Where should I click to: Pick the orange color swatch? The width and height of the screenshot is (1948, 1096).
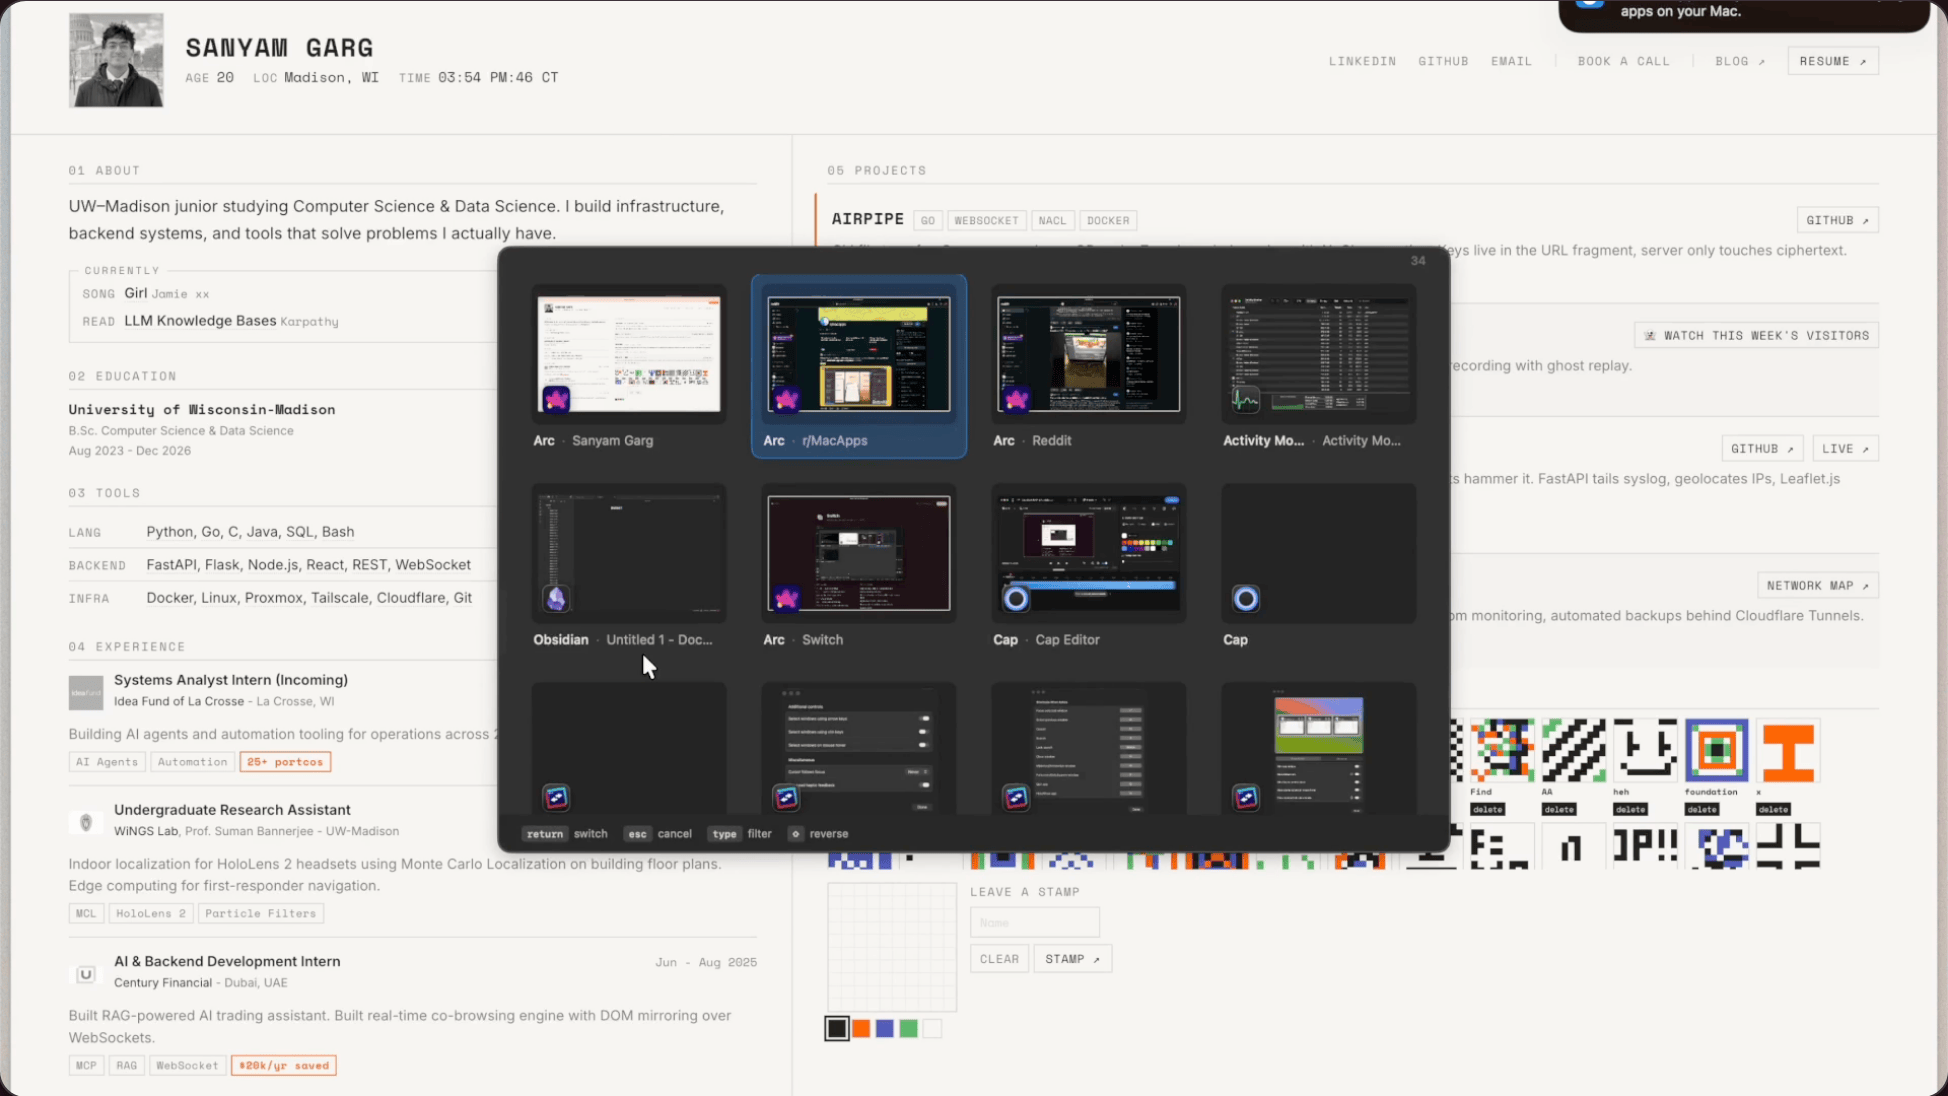click(x=861, y=1028)
